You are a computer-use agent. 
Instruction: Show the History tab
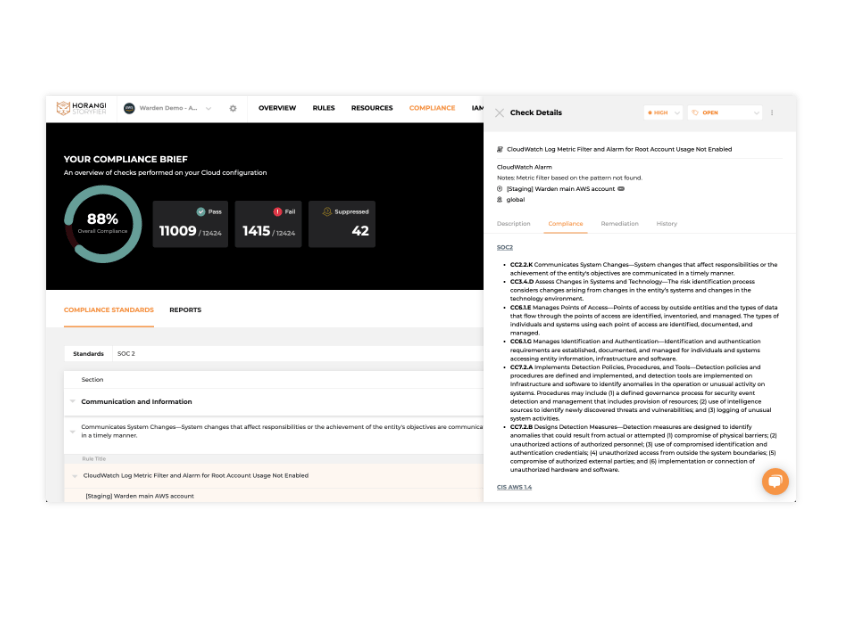point(667,224)
